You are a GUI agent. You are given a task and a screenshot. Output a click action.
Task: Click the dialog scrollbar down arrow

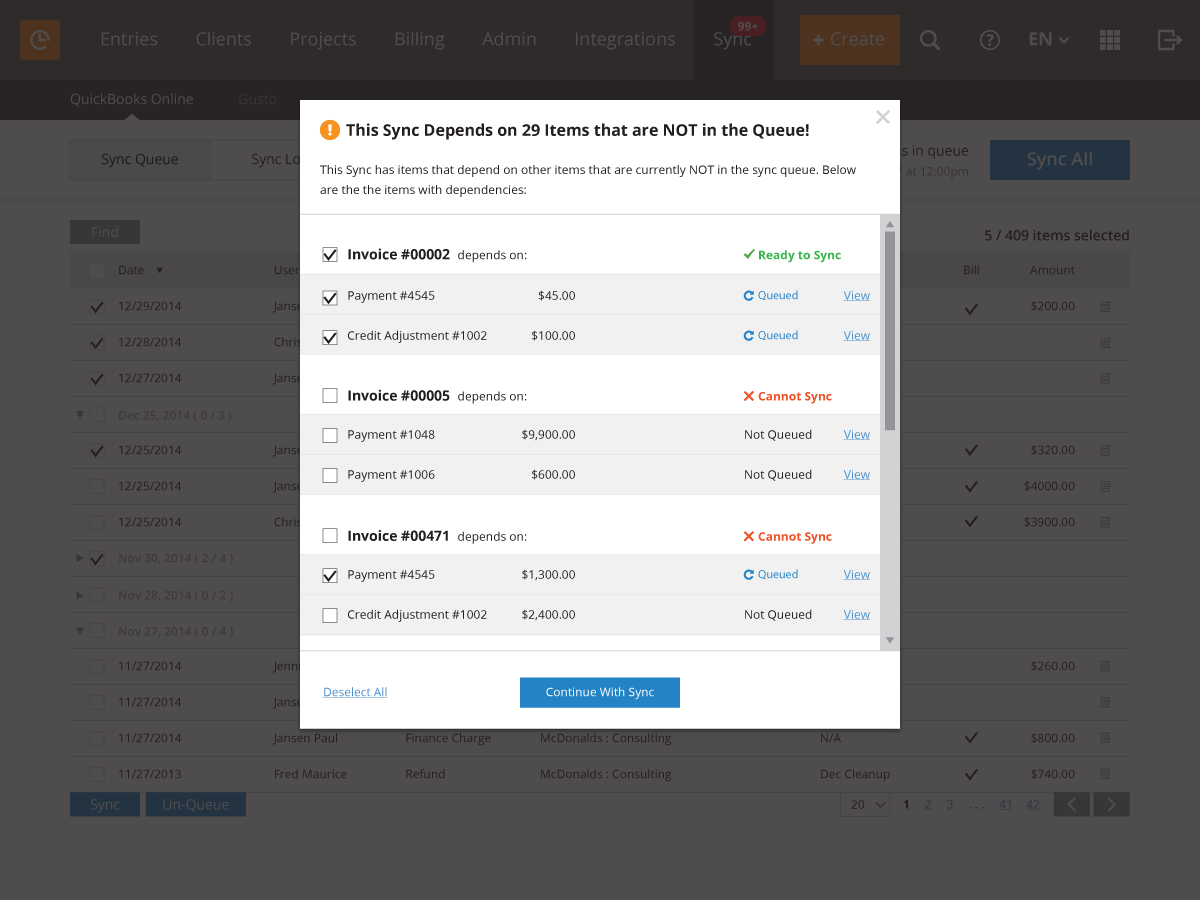point(889,640)
